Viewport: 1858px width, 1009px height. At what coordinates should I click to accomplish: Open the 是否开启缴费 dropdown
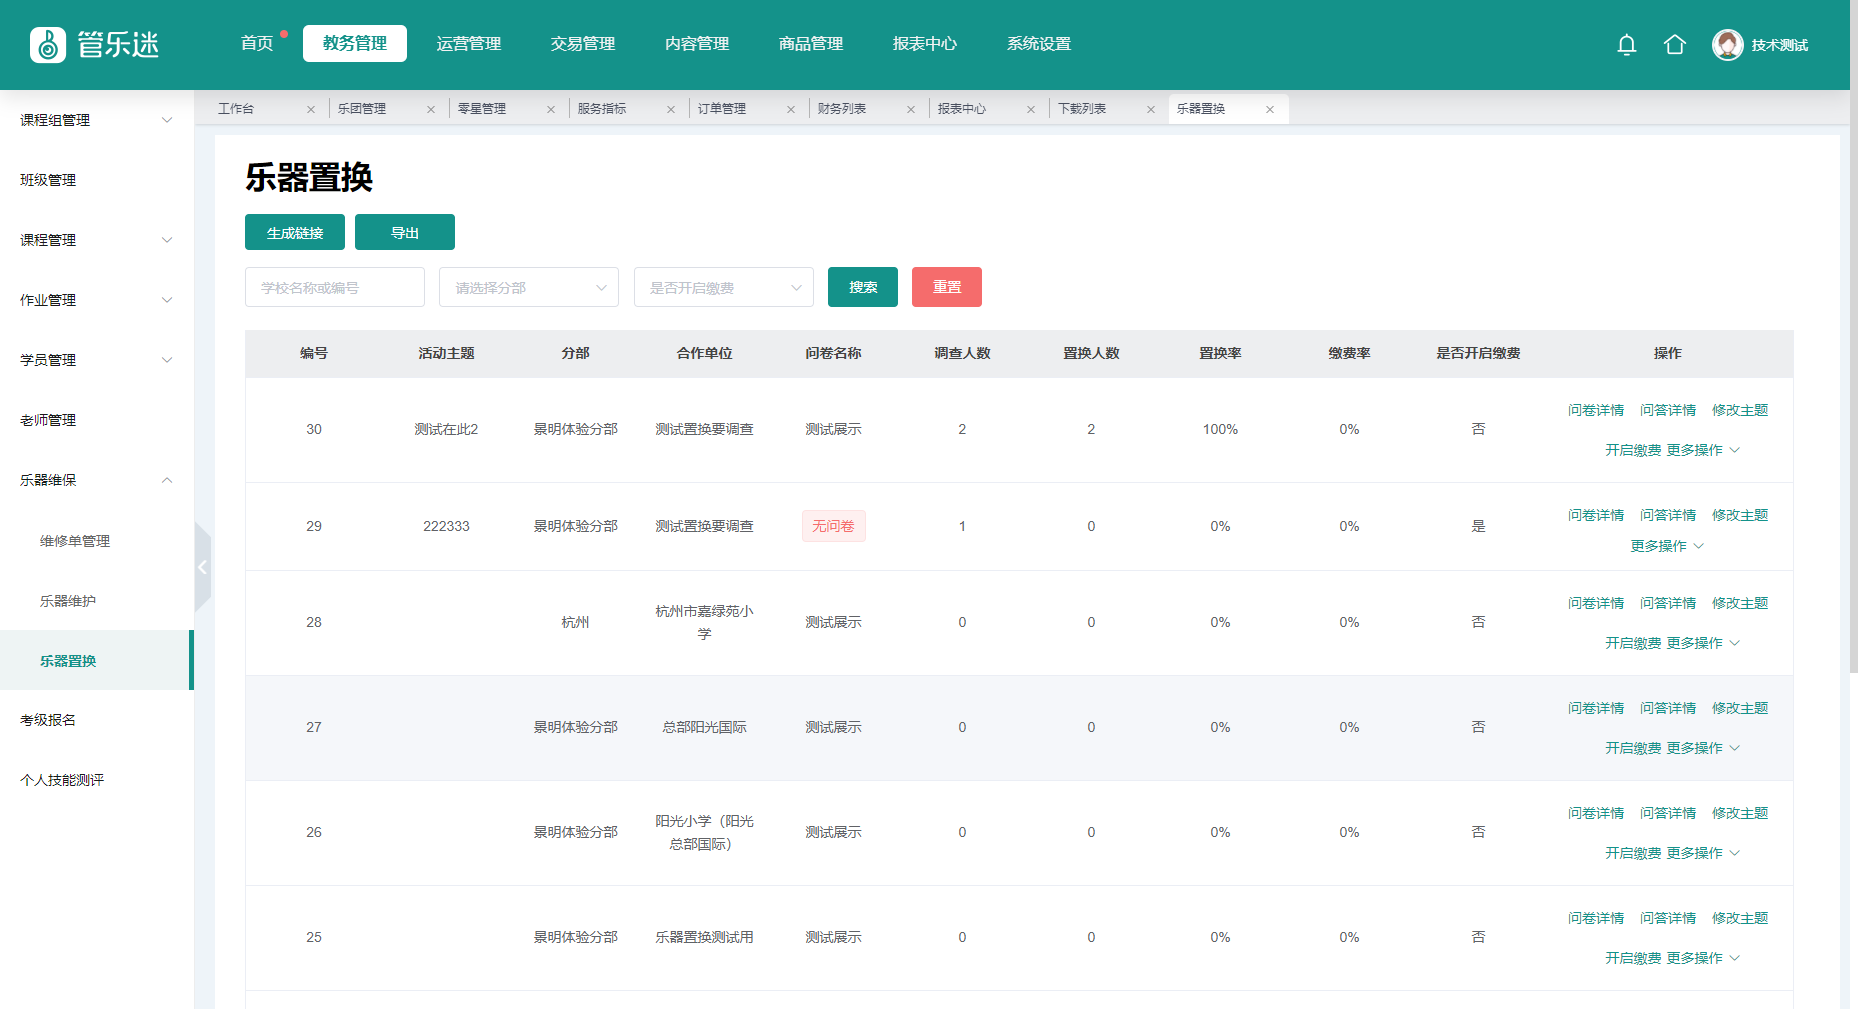pyautogui.click(x=723, y=288)
